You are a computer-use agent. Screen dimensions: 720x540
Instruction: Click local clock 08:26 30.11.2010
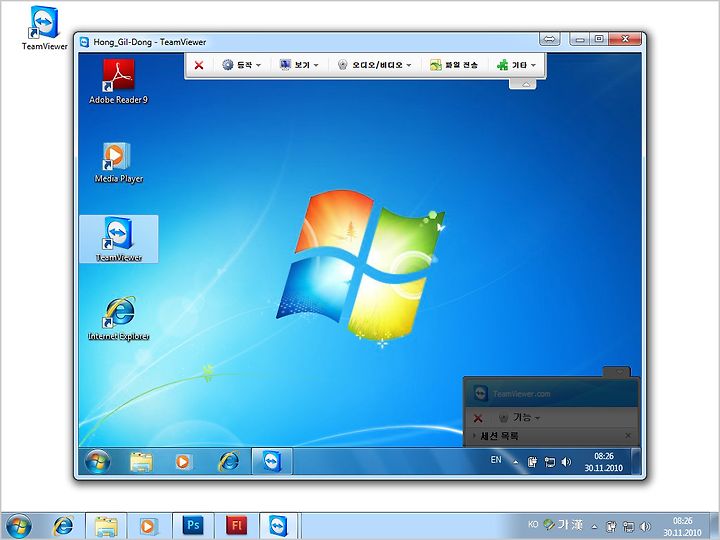pos(682,527)
